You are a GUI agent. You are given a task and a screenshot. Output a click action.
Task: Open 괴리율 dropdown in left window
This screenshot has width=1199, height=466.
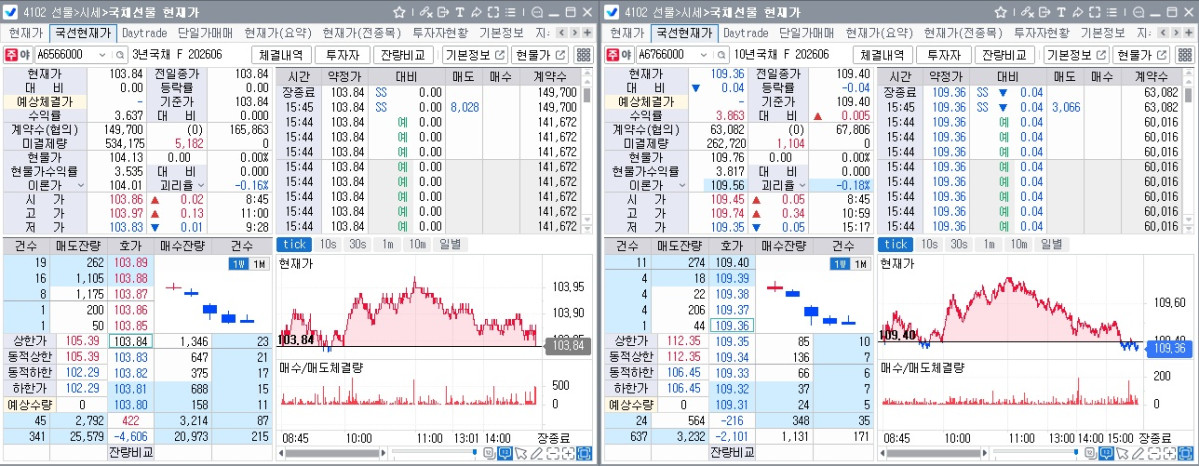pyautogui.click(x=203, y=185)
